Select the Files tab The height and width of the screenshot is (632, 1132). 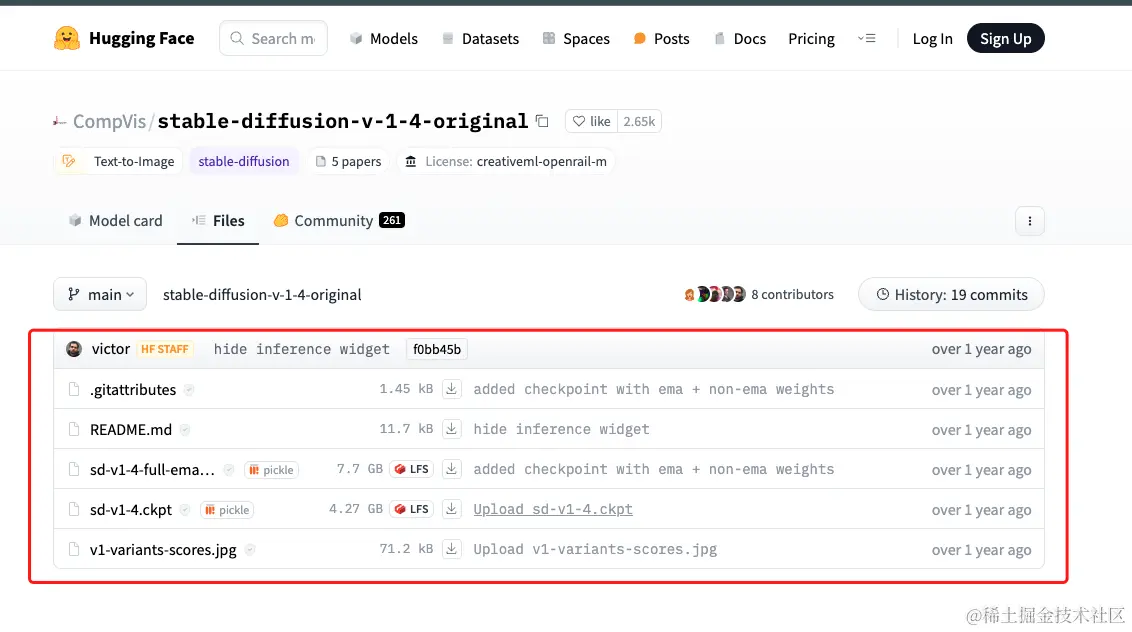click(218, 220)
